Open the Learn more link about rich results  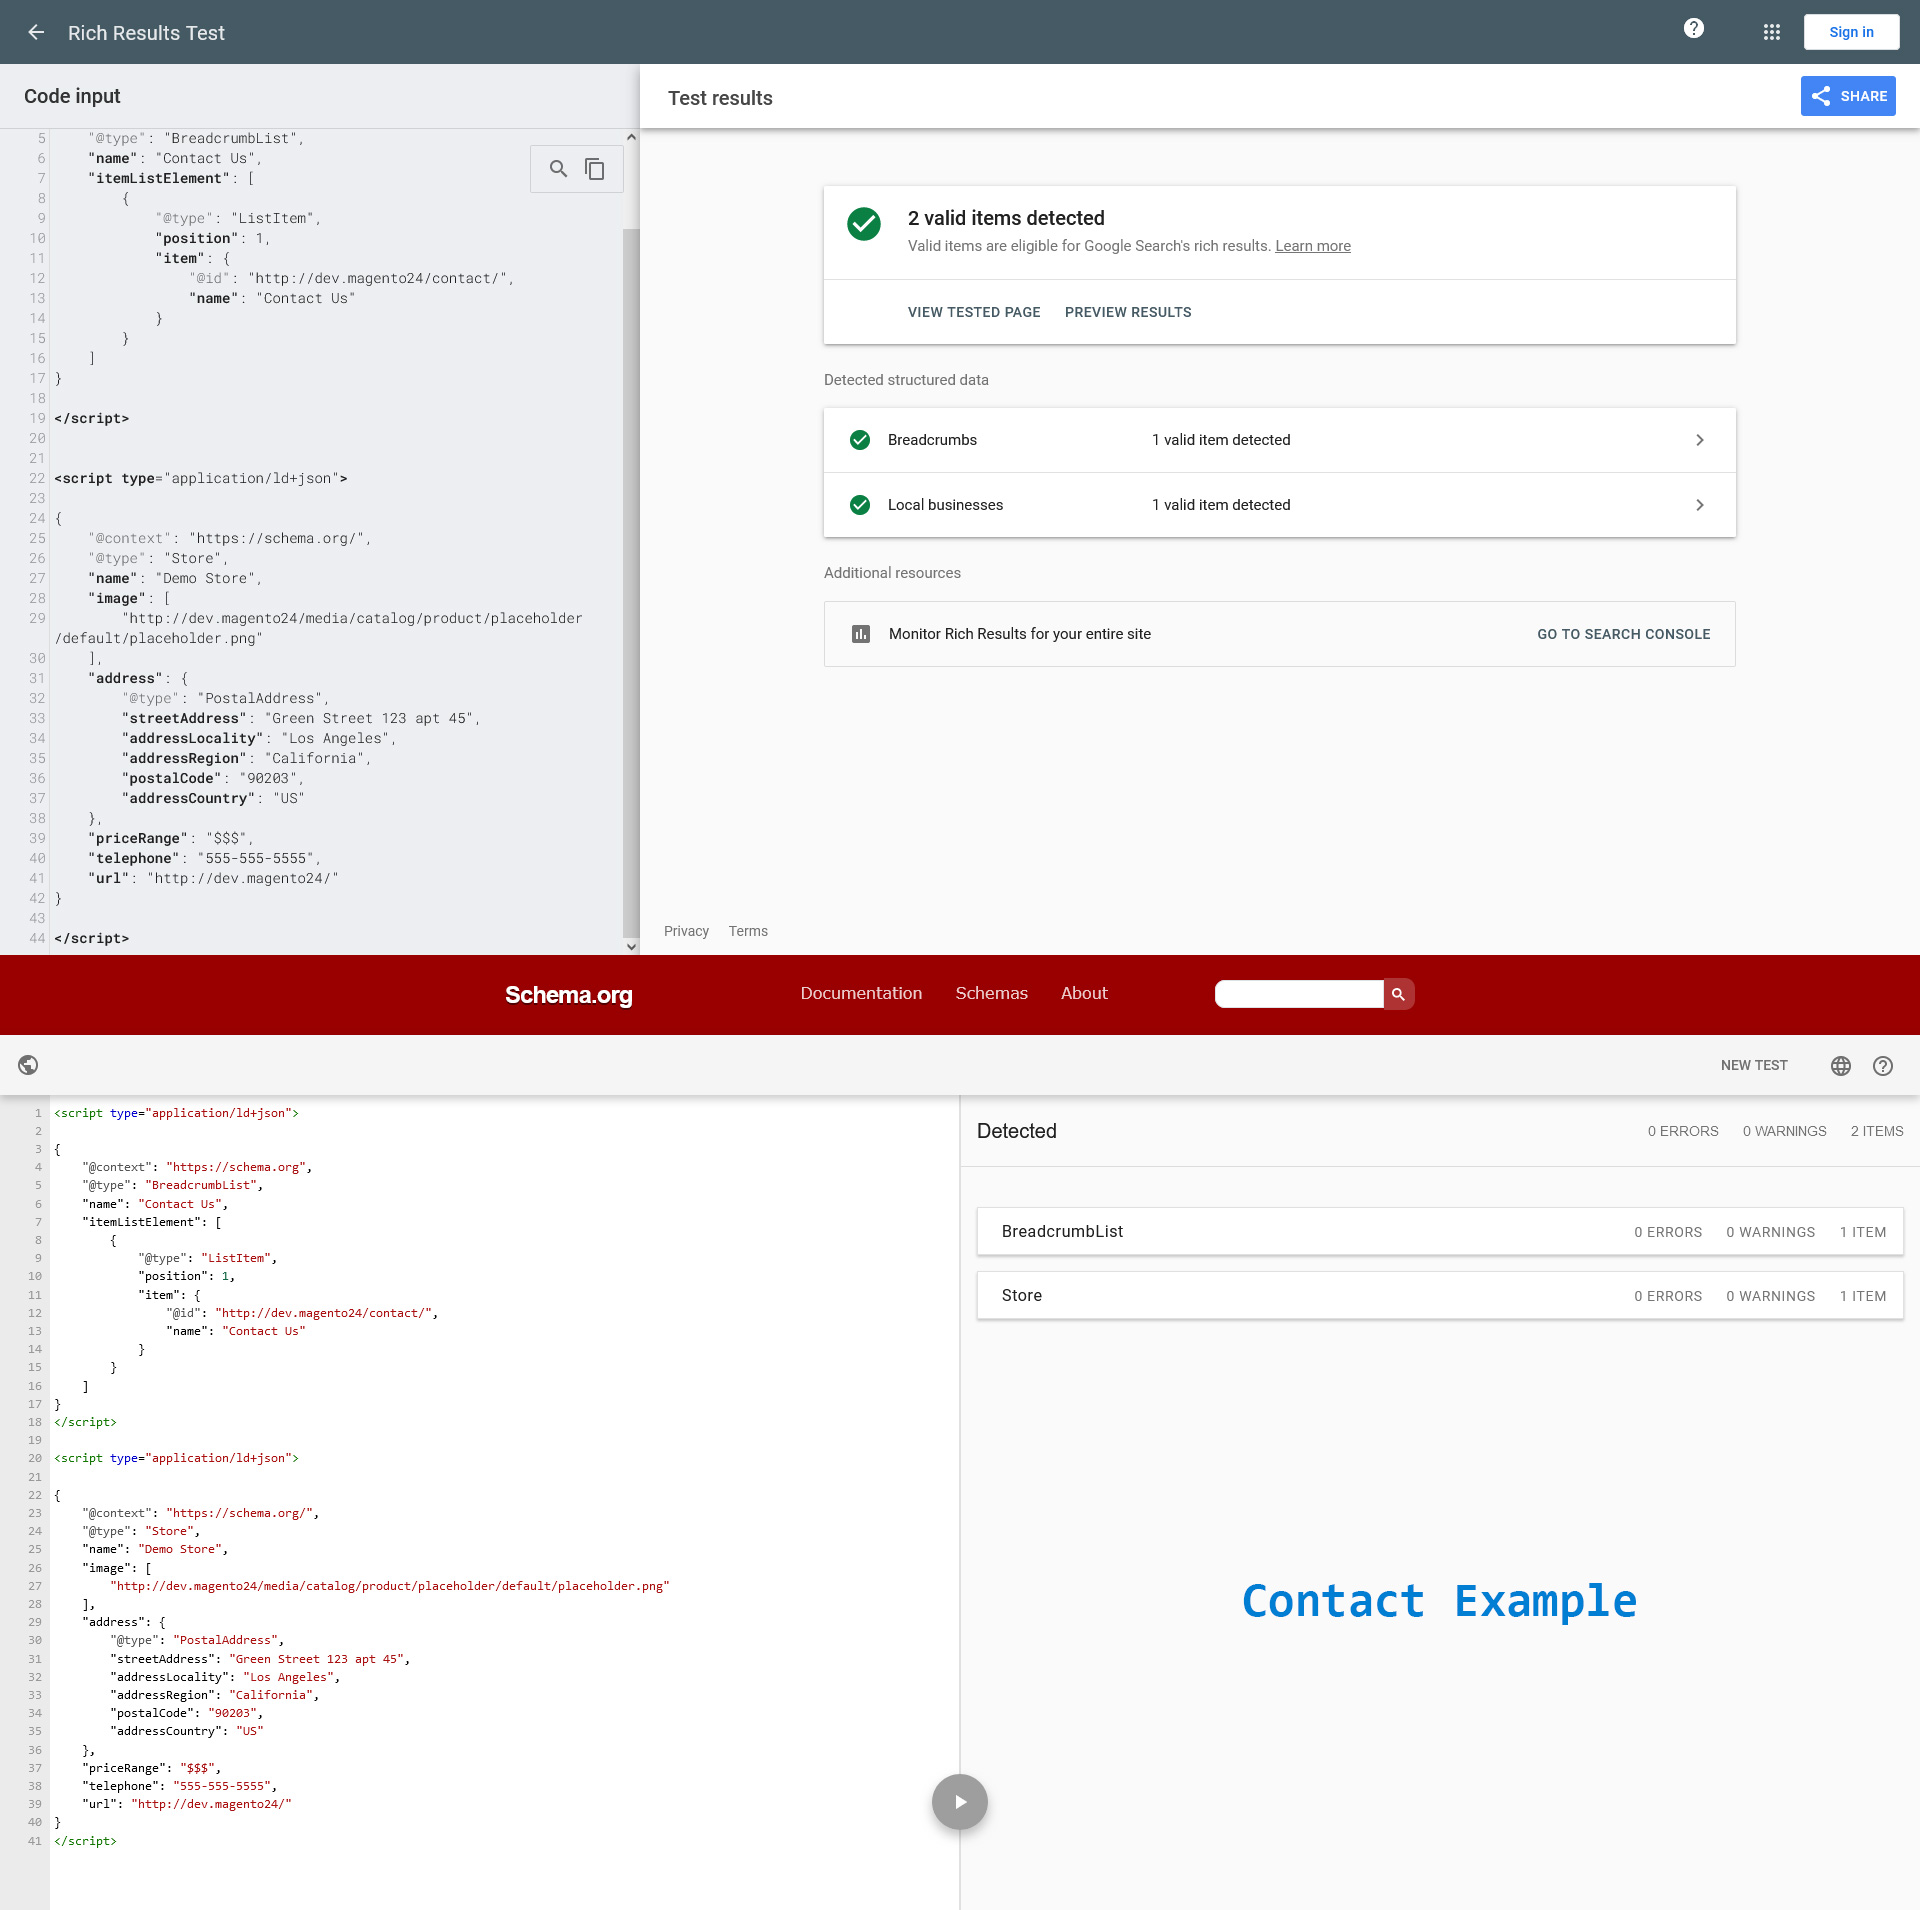pos(1313,246)
